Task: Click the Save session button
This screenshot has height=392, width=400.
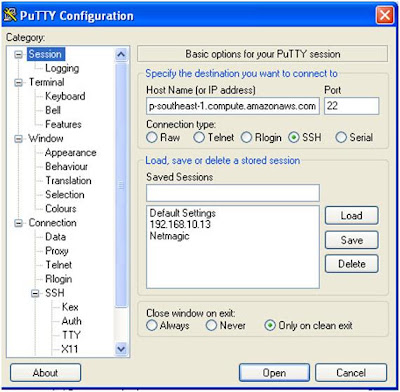Action: [x=352, y=240]
